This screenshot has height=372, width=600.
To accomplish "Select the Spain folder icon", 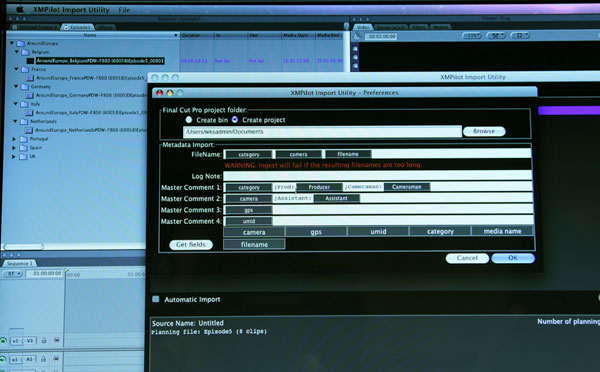I will [24, 148].
